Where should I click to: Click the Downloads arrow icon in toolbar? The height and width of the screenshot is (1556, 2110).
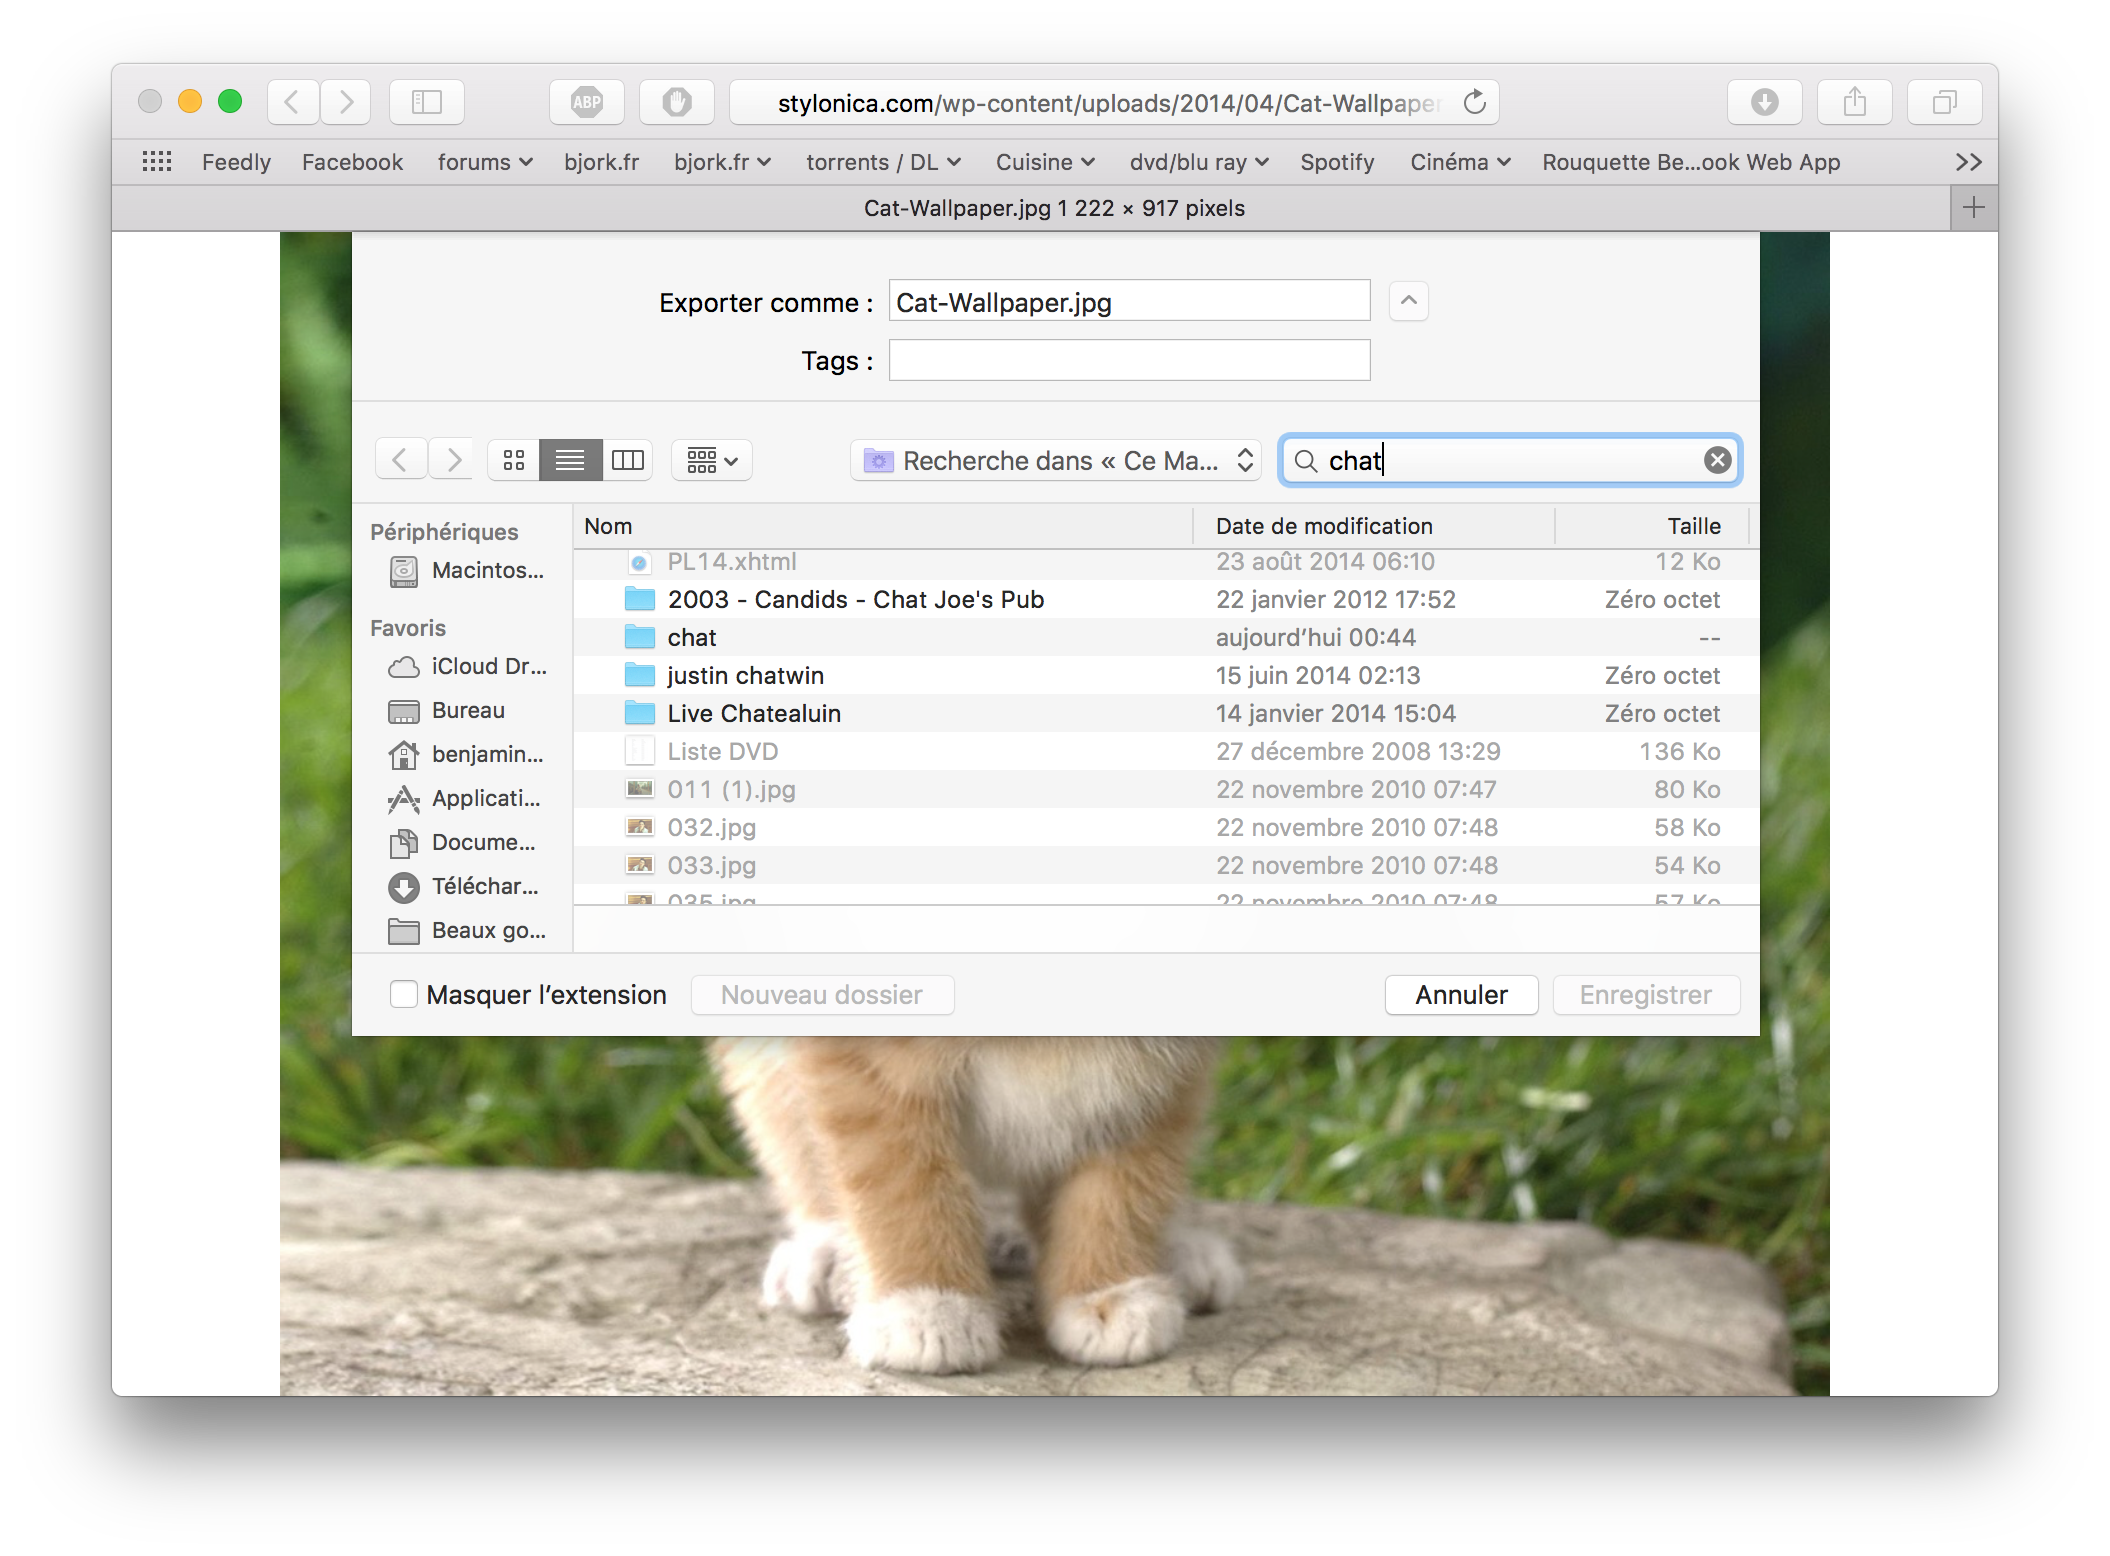click(1764, 102)
